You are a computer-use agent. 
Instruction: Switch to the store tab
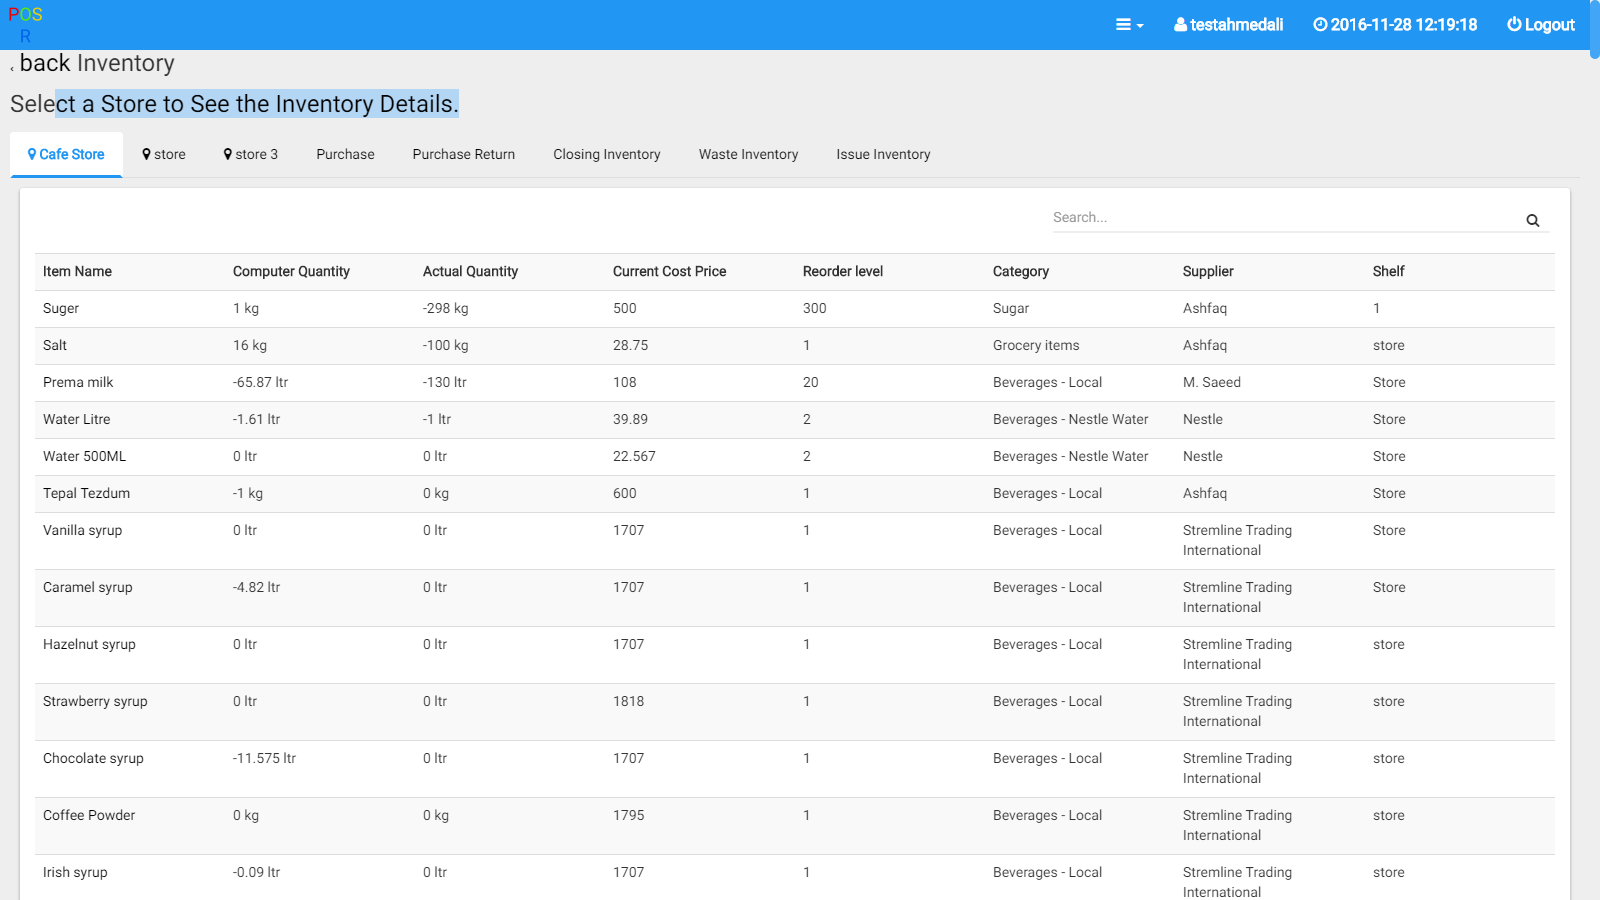[164, 154]
